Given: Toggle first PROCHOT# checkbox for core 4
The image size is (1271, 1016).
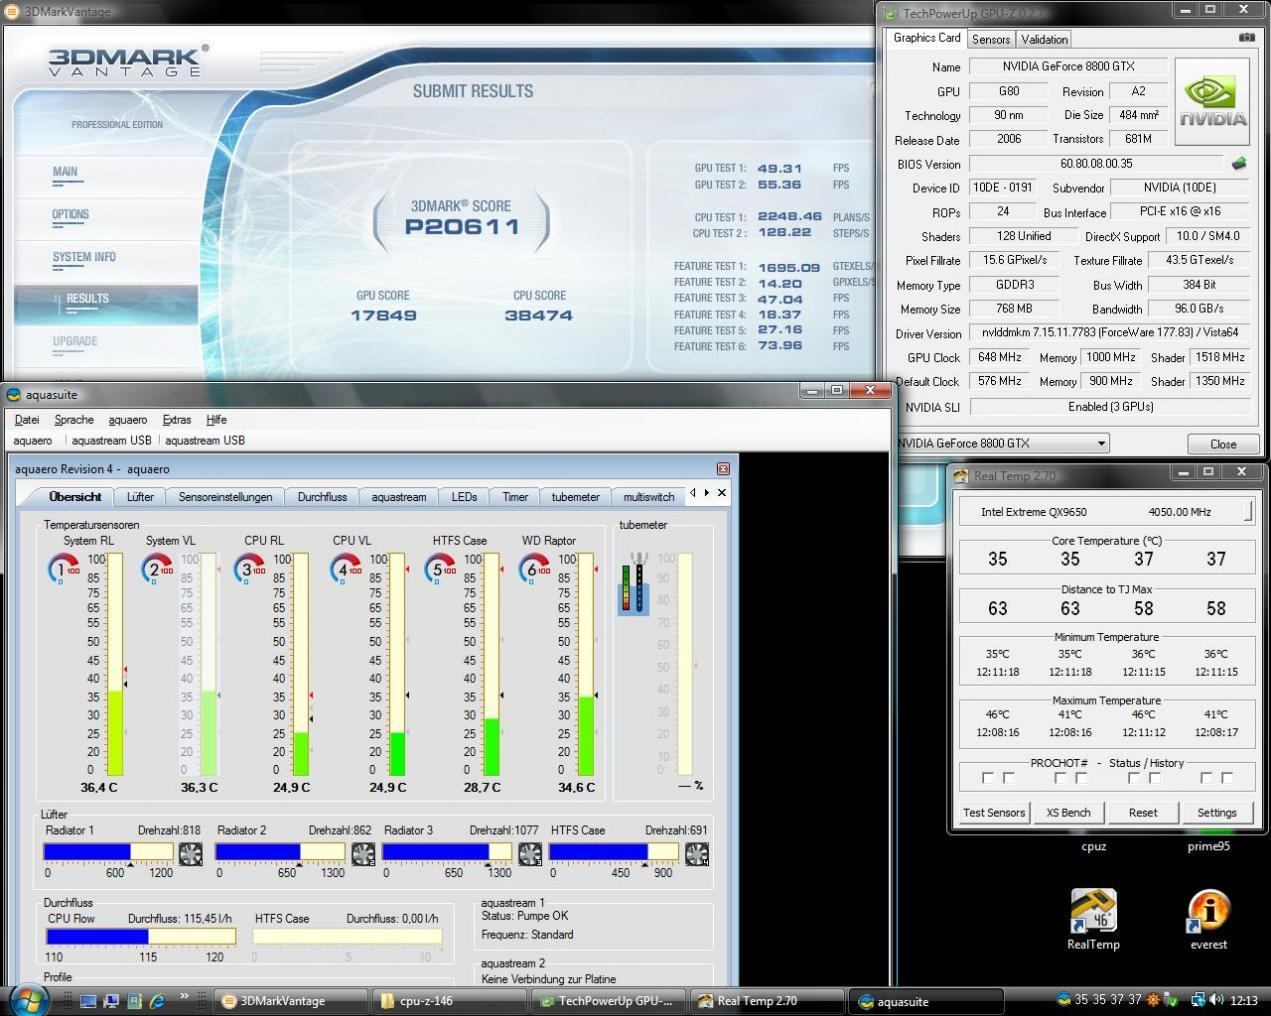Looking at the screenshot, I should point(1206,778).
